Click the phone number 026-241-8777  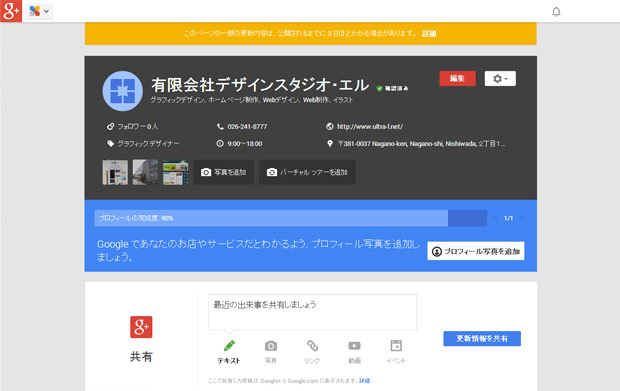pyautogui.click(x=247, y=127)
